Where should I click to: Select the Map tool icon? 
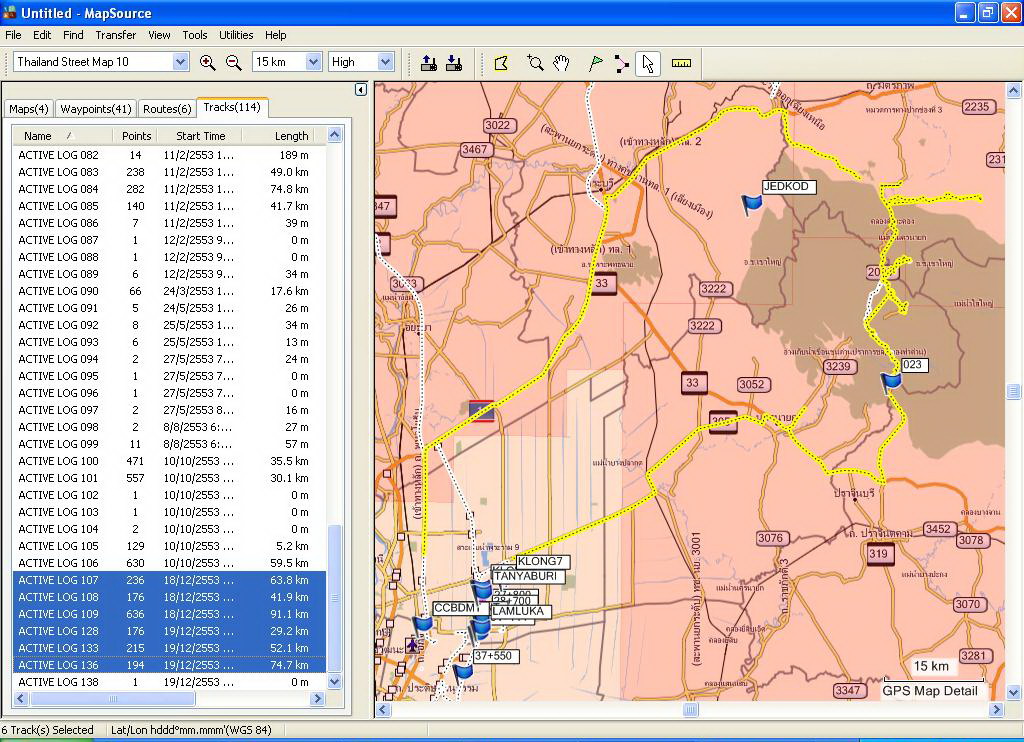(502, 63)
